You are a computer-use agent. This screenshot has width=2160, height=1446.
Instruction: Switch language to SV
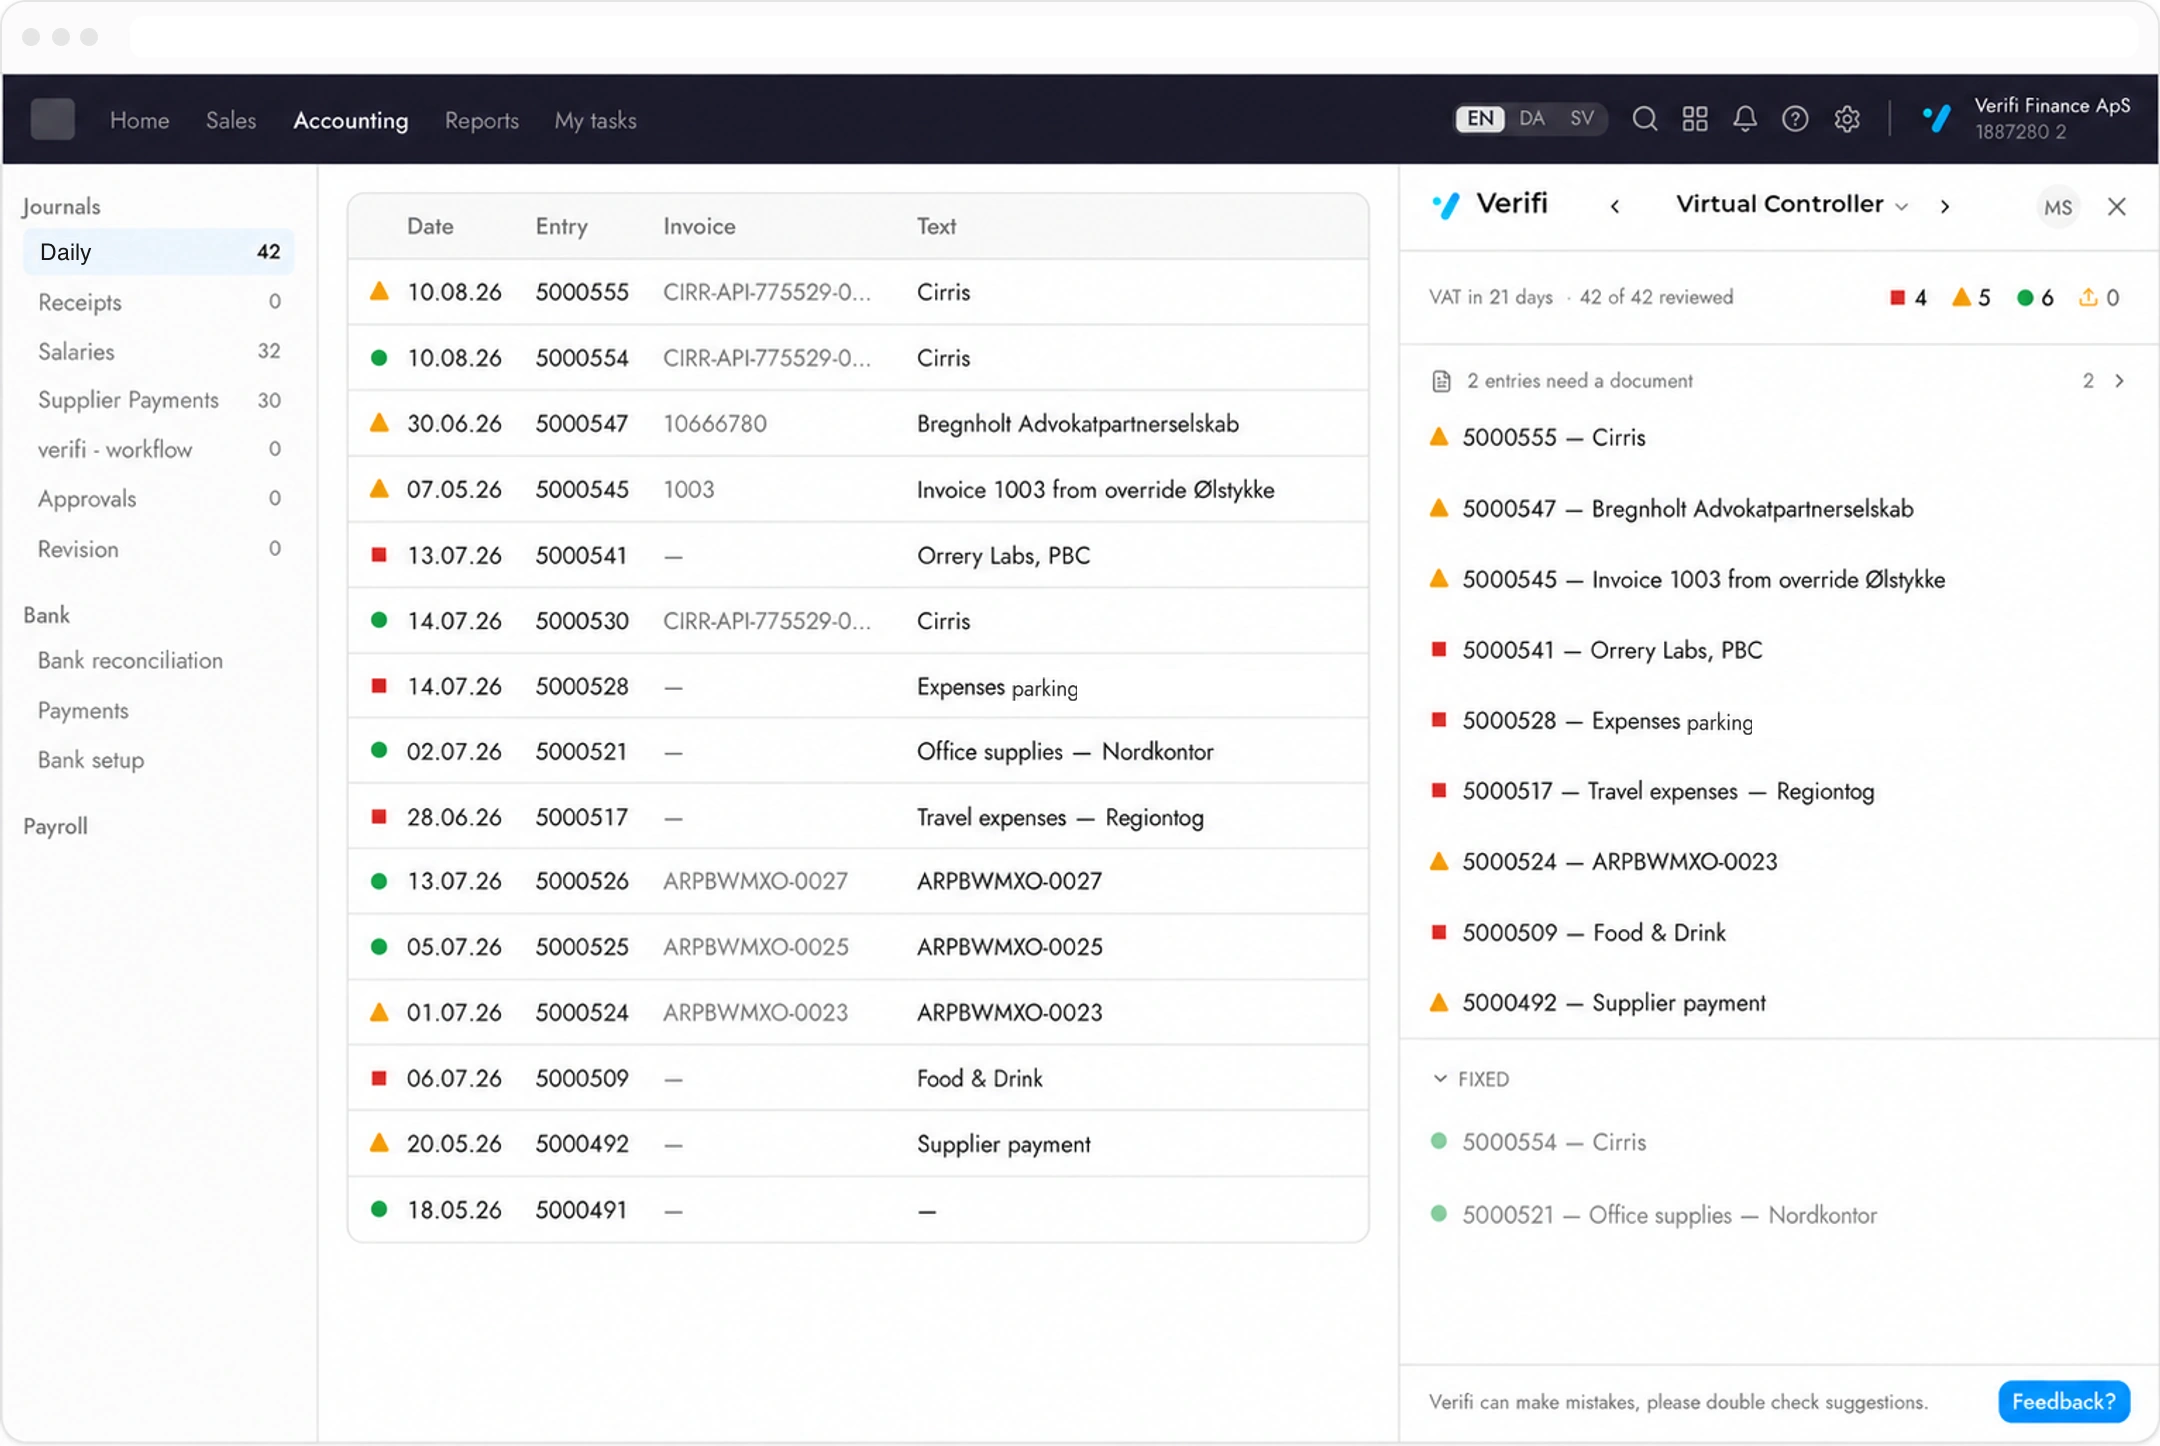coord(1582,119)
